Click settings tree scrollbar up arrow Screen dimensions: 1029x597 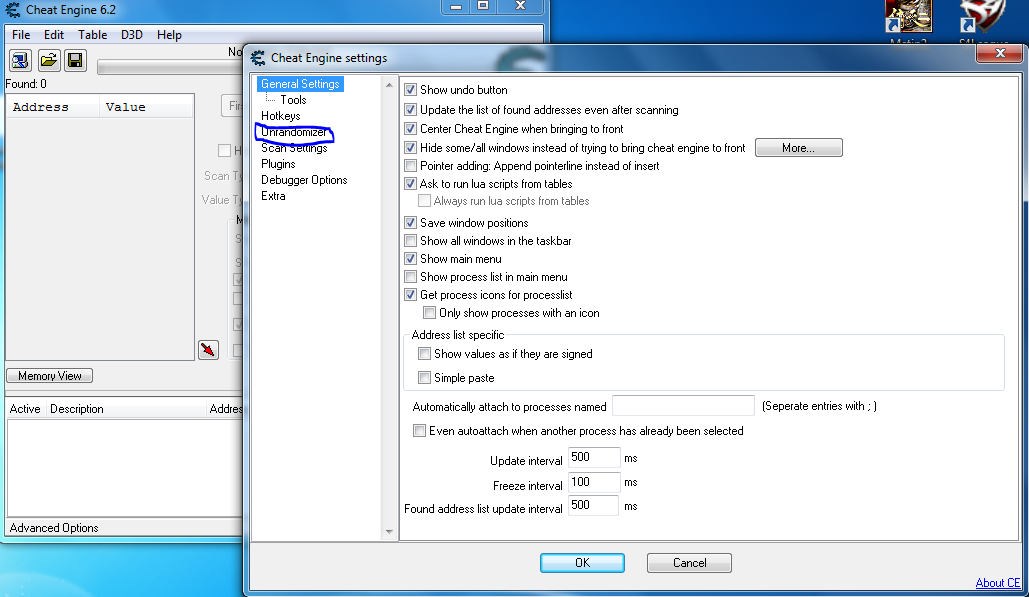point(389,85)
